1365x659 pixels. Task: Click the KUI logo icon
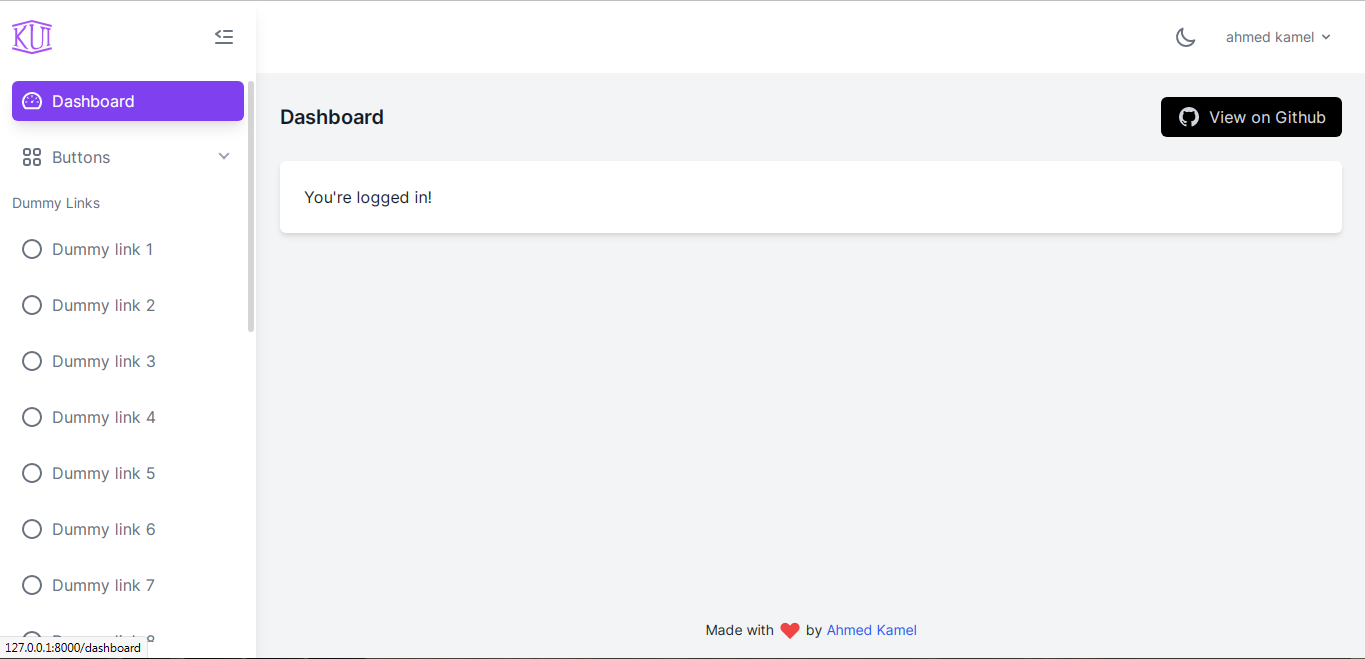(x=32, y=37)
